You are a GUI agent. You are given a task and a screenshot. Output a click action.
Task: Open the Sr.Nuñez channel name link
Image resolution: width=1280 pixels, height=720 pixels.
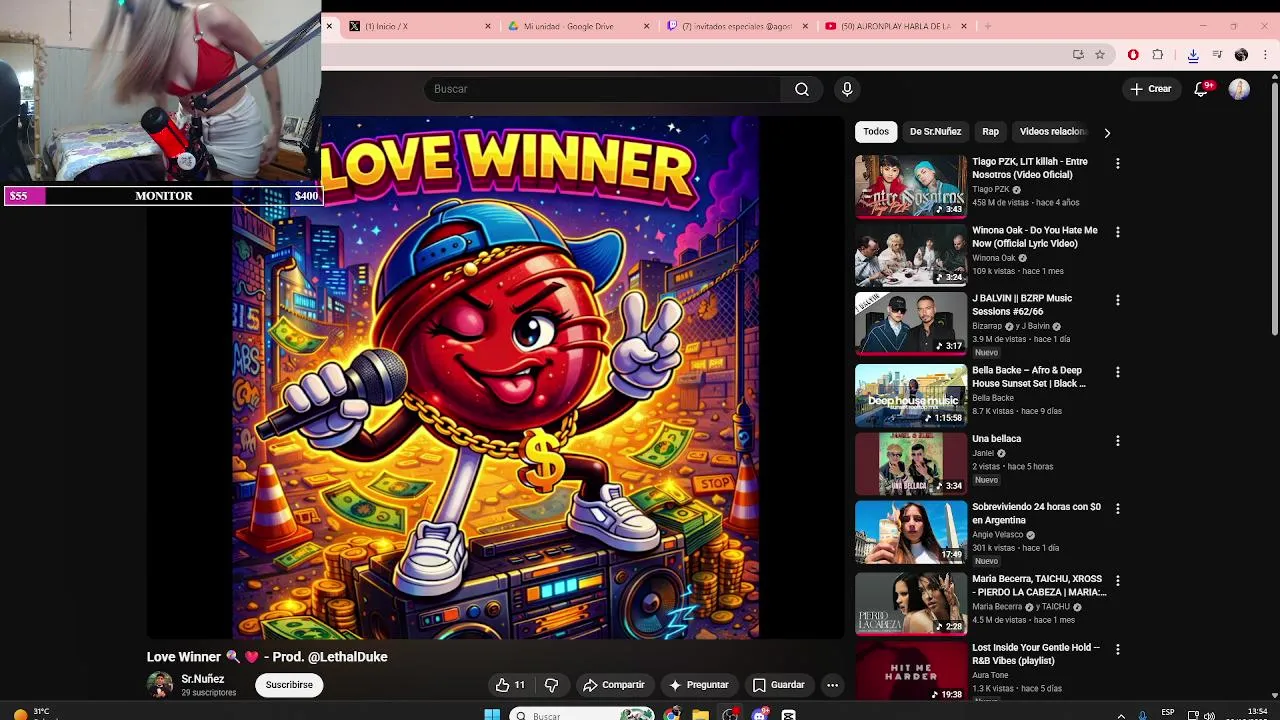[203, 679]
